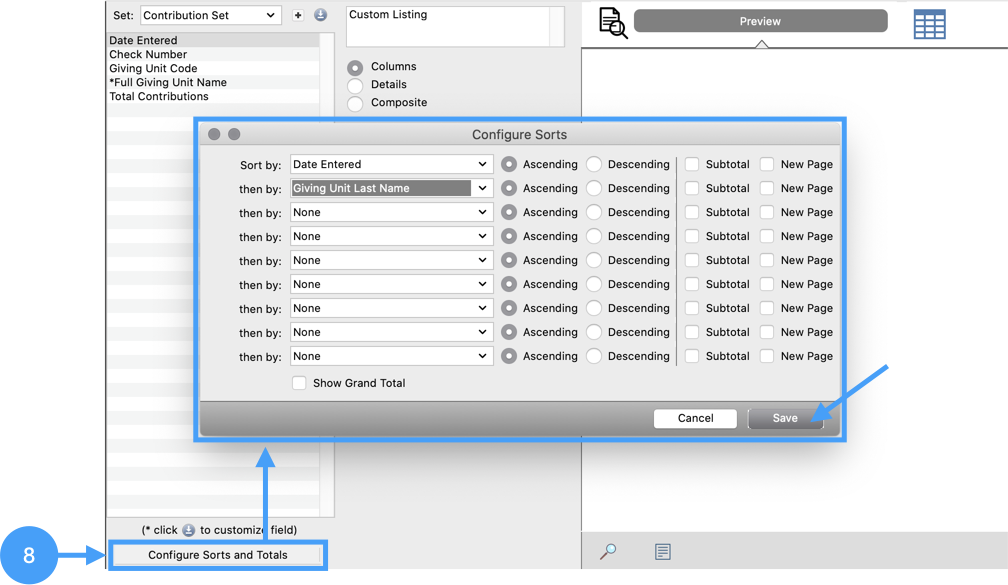
Task: Click the document with magnifier icon left of Preview
Action: [612, 22]
